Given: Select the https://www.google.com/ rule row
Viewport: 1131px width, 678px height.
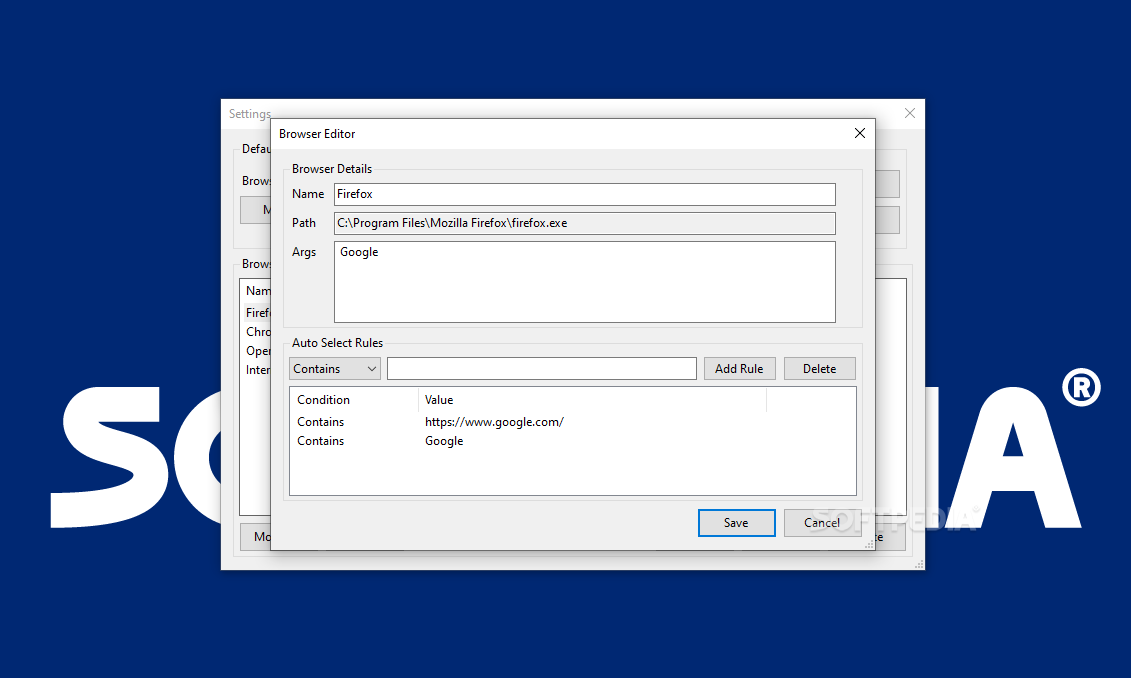Looking at the screenshot, I should (573, 422).
